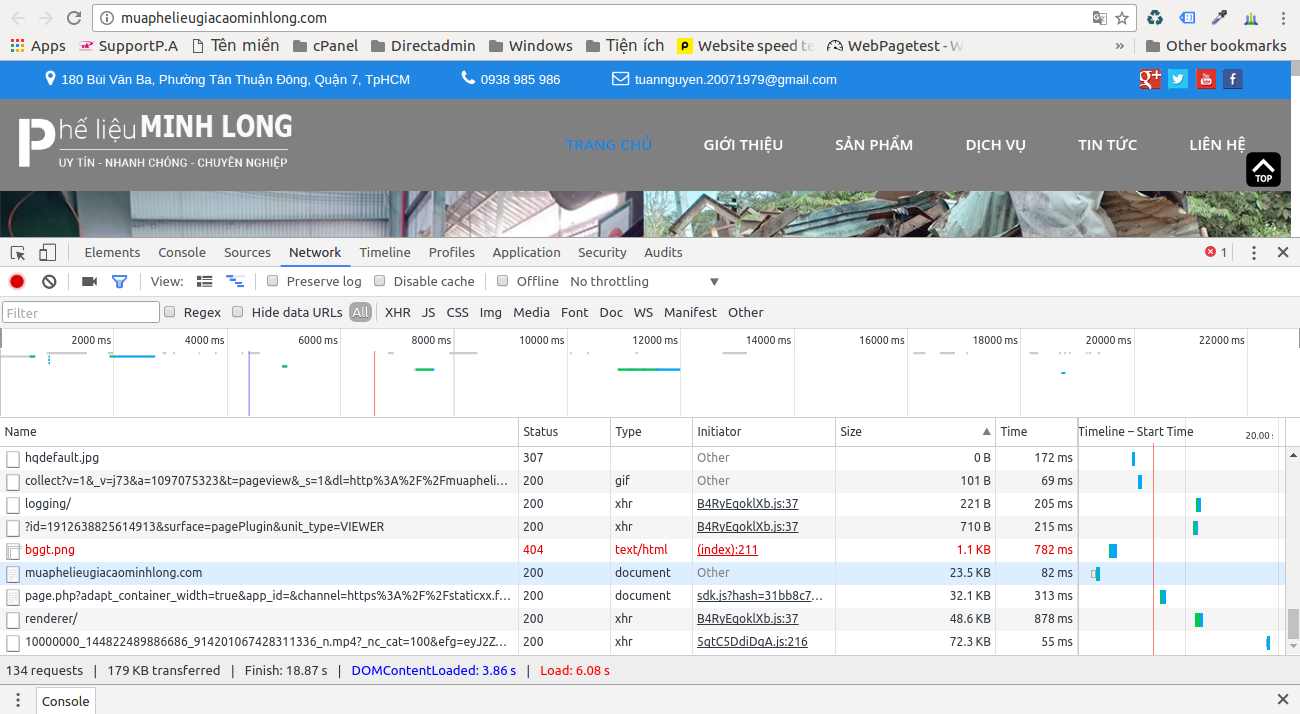Filter requests by XHR type
This screenshot has height=714, width=1300.
398,312
